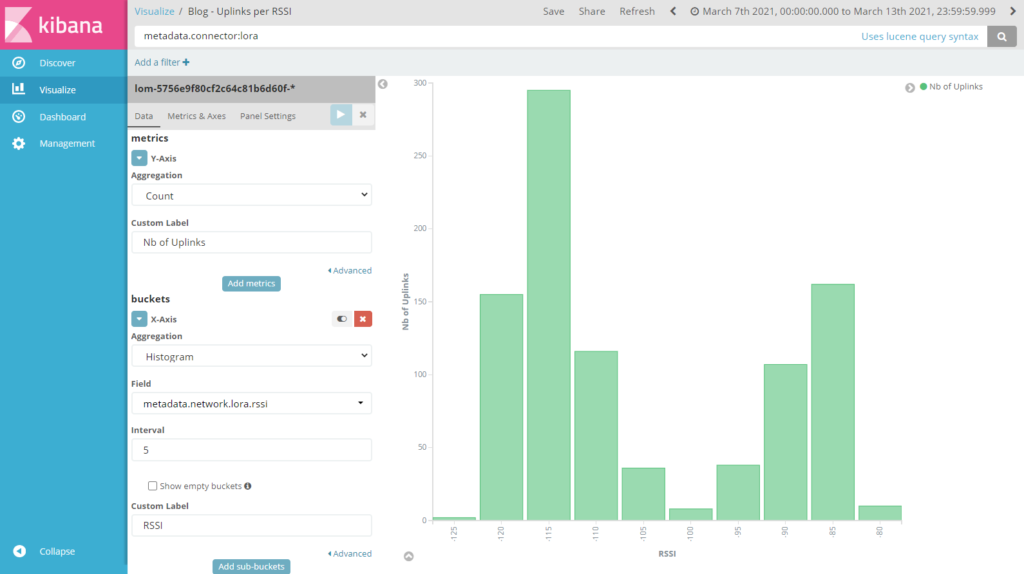Open Visualize bar chart icon
Screen dimensions: 1024x574
click(x=19, y=89)
